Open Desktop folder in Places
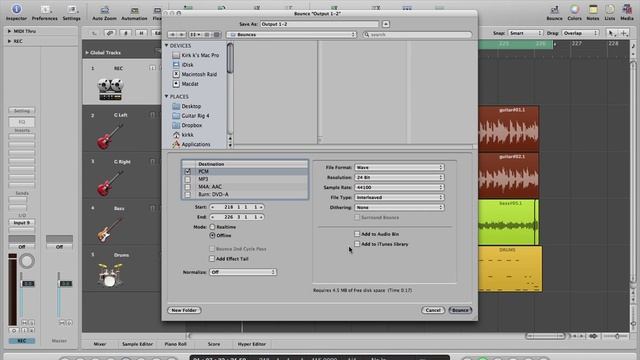 [187, 106]
